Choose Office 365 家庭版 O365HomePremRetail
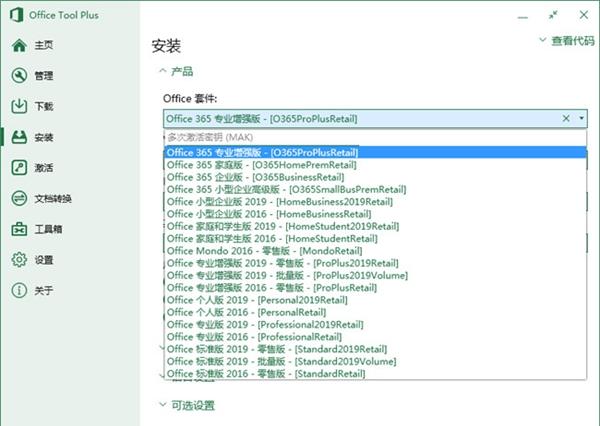Image resolution: width=600 pixels, height=426 pixels. coord(375,165)
